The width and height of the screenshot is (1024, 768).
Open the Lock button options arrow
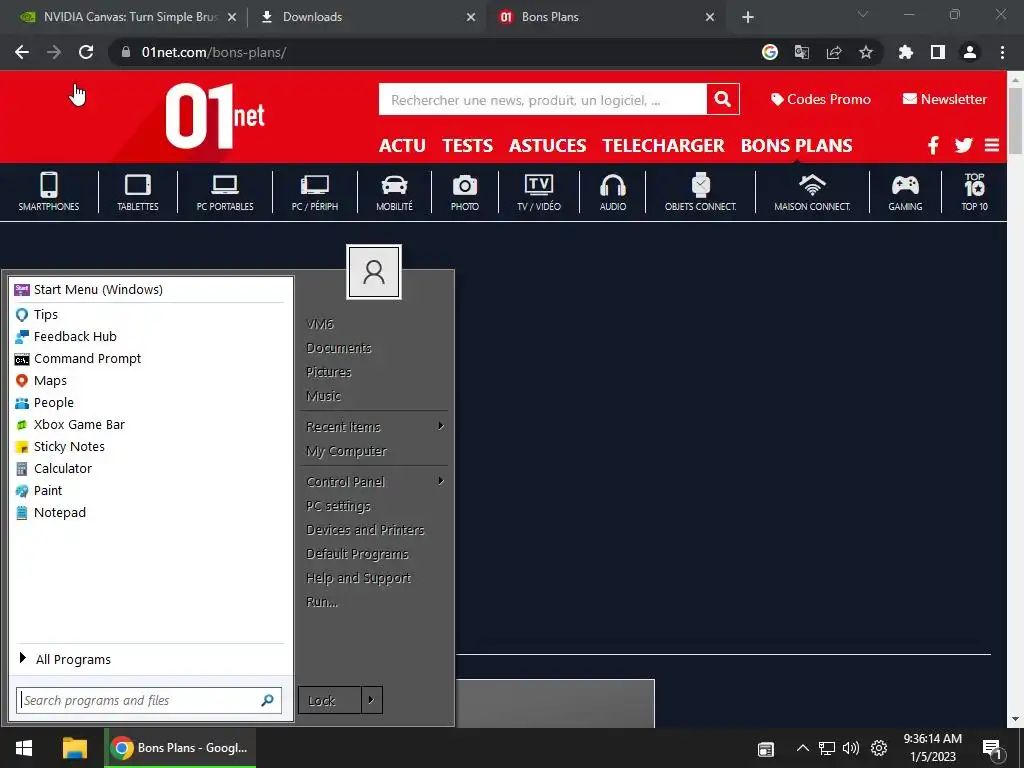pyautogui.click(x=371, y=700)
